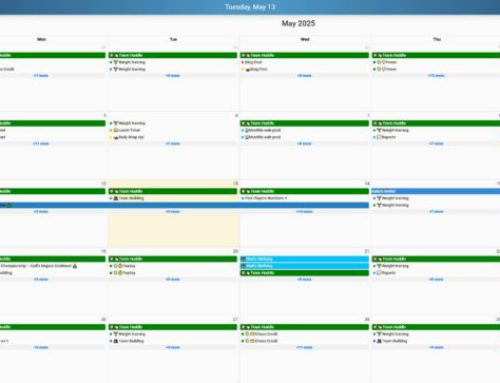Show more events link for Monday May 5
Screen dimensions: 500x383
coord(41,144)
